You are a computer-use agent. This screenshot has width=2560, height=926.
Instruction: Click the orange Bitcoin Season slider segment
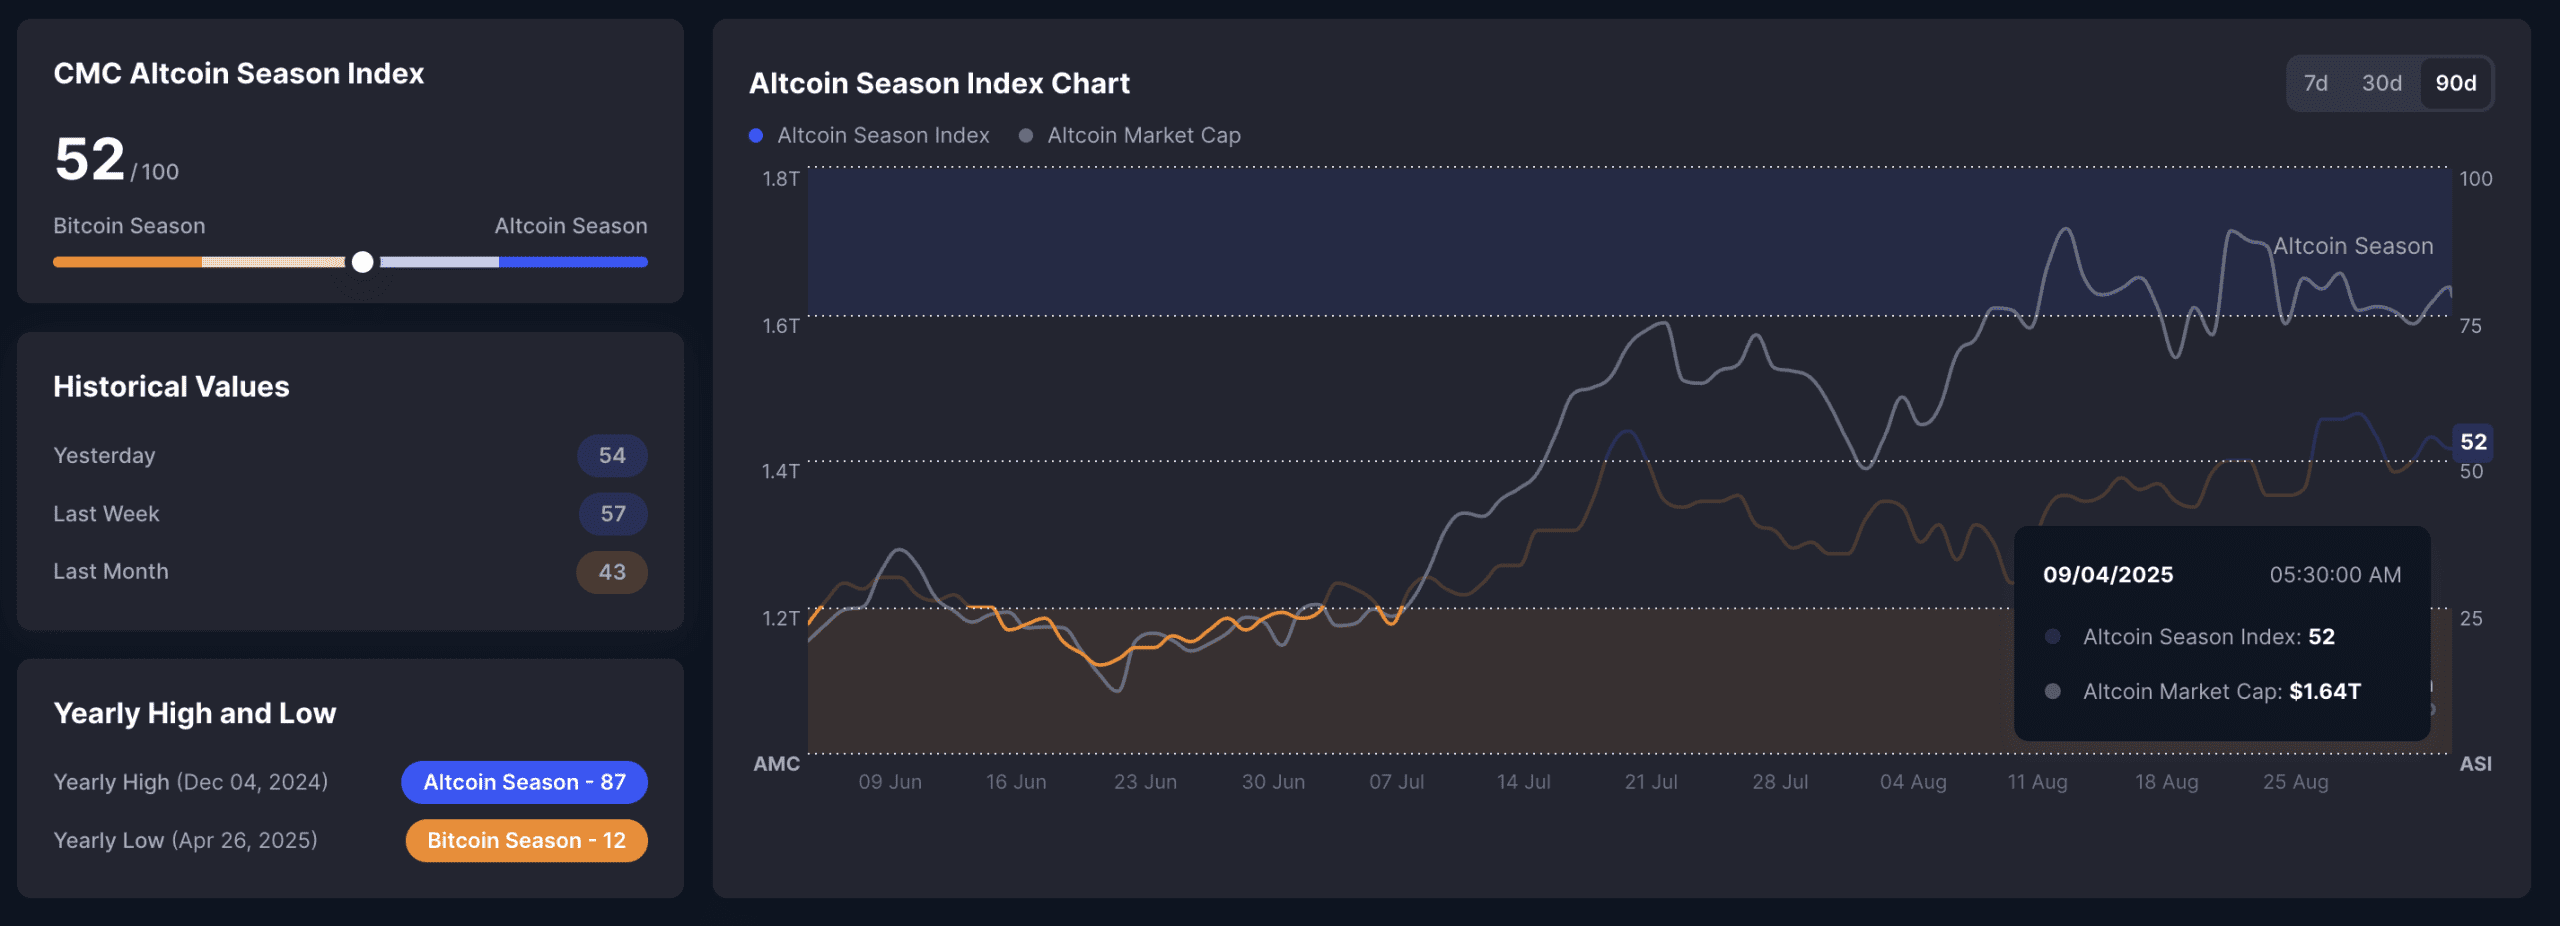click(127, 262)
